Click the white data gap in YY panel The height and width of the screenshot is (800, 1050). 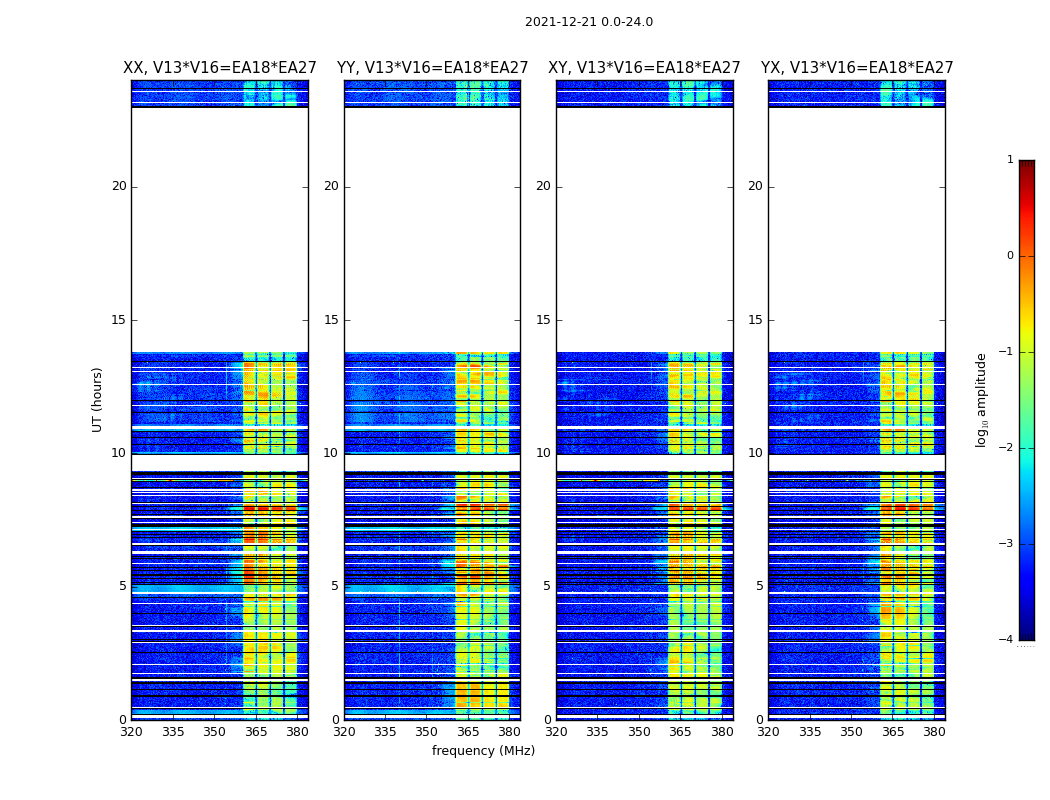point(432,229)
